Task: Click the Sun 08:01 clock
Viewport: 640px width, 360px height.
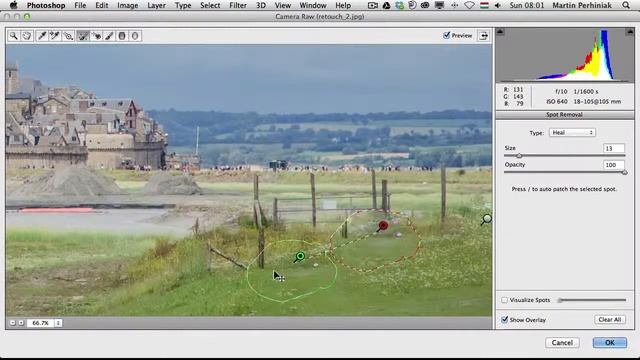Action: click(x=527, y=5)
